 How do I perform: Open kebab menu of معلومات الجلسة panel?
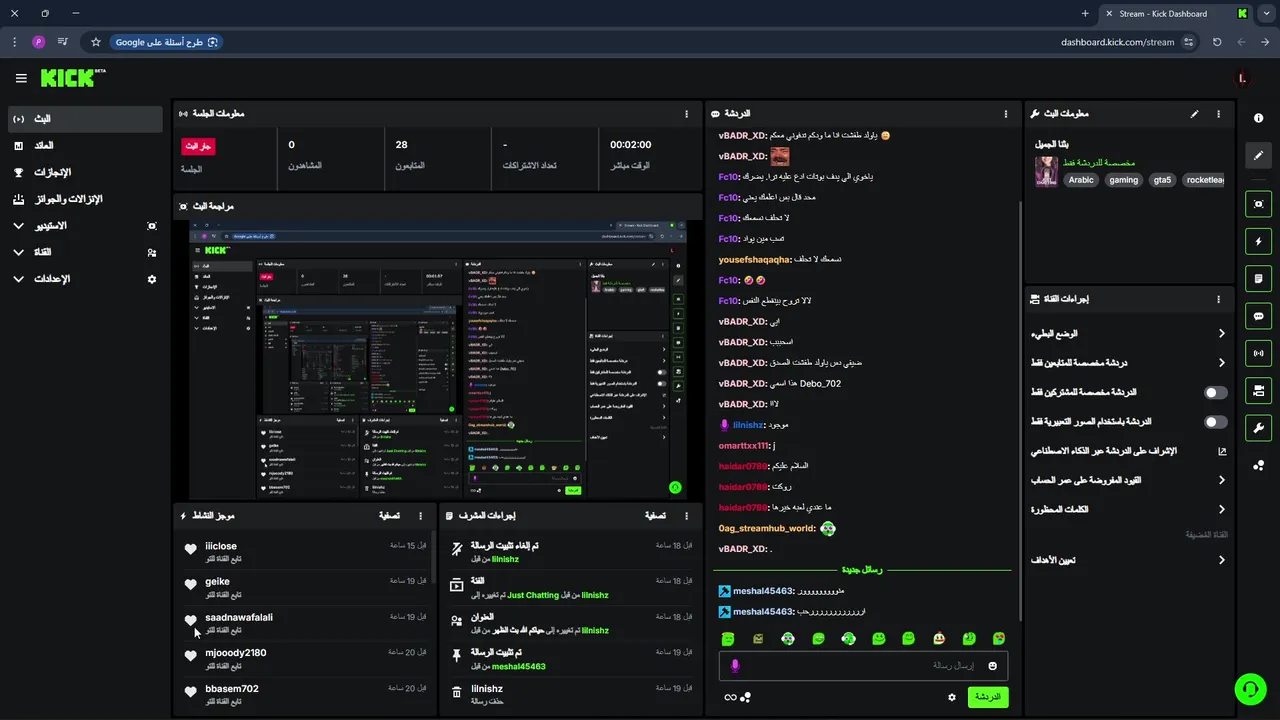[x=686, y=114]
